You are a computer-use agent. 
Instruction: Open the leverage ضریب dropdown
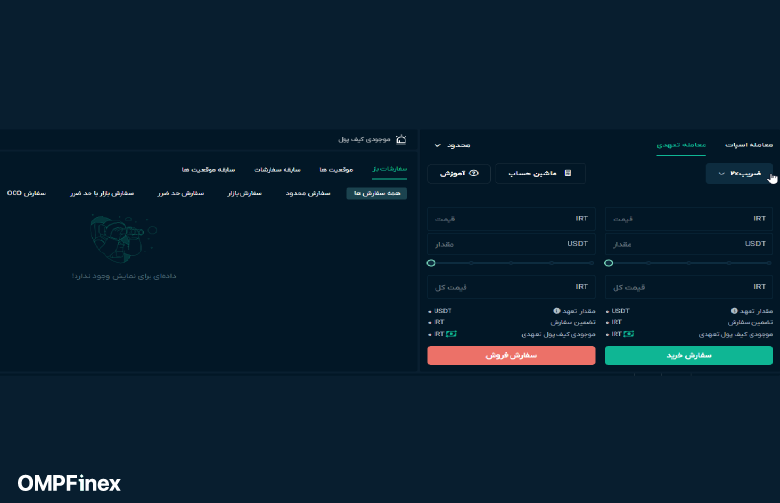click(739, 174)
